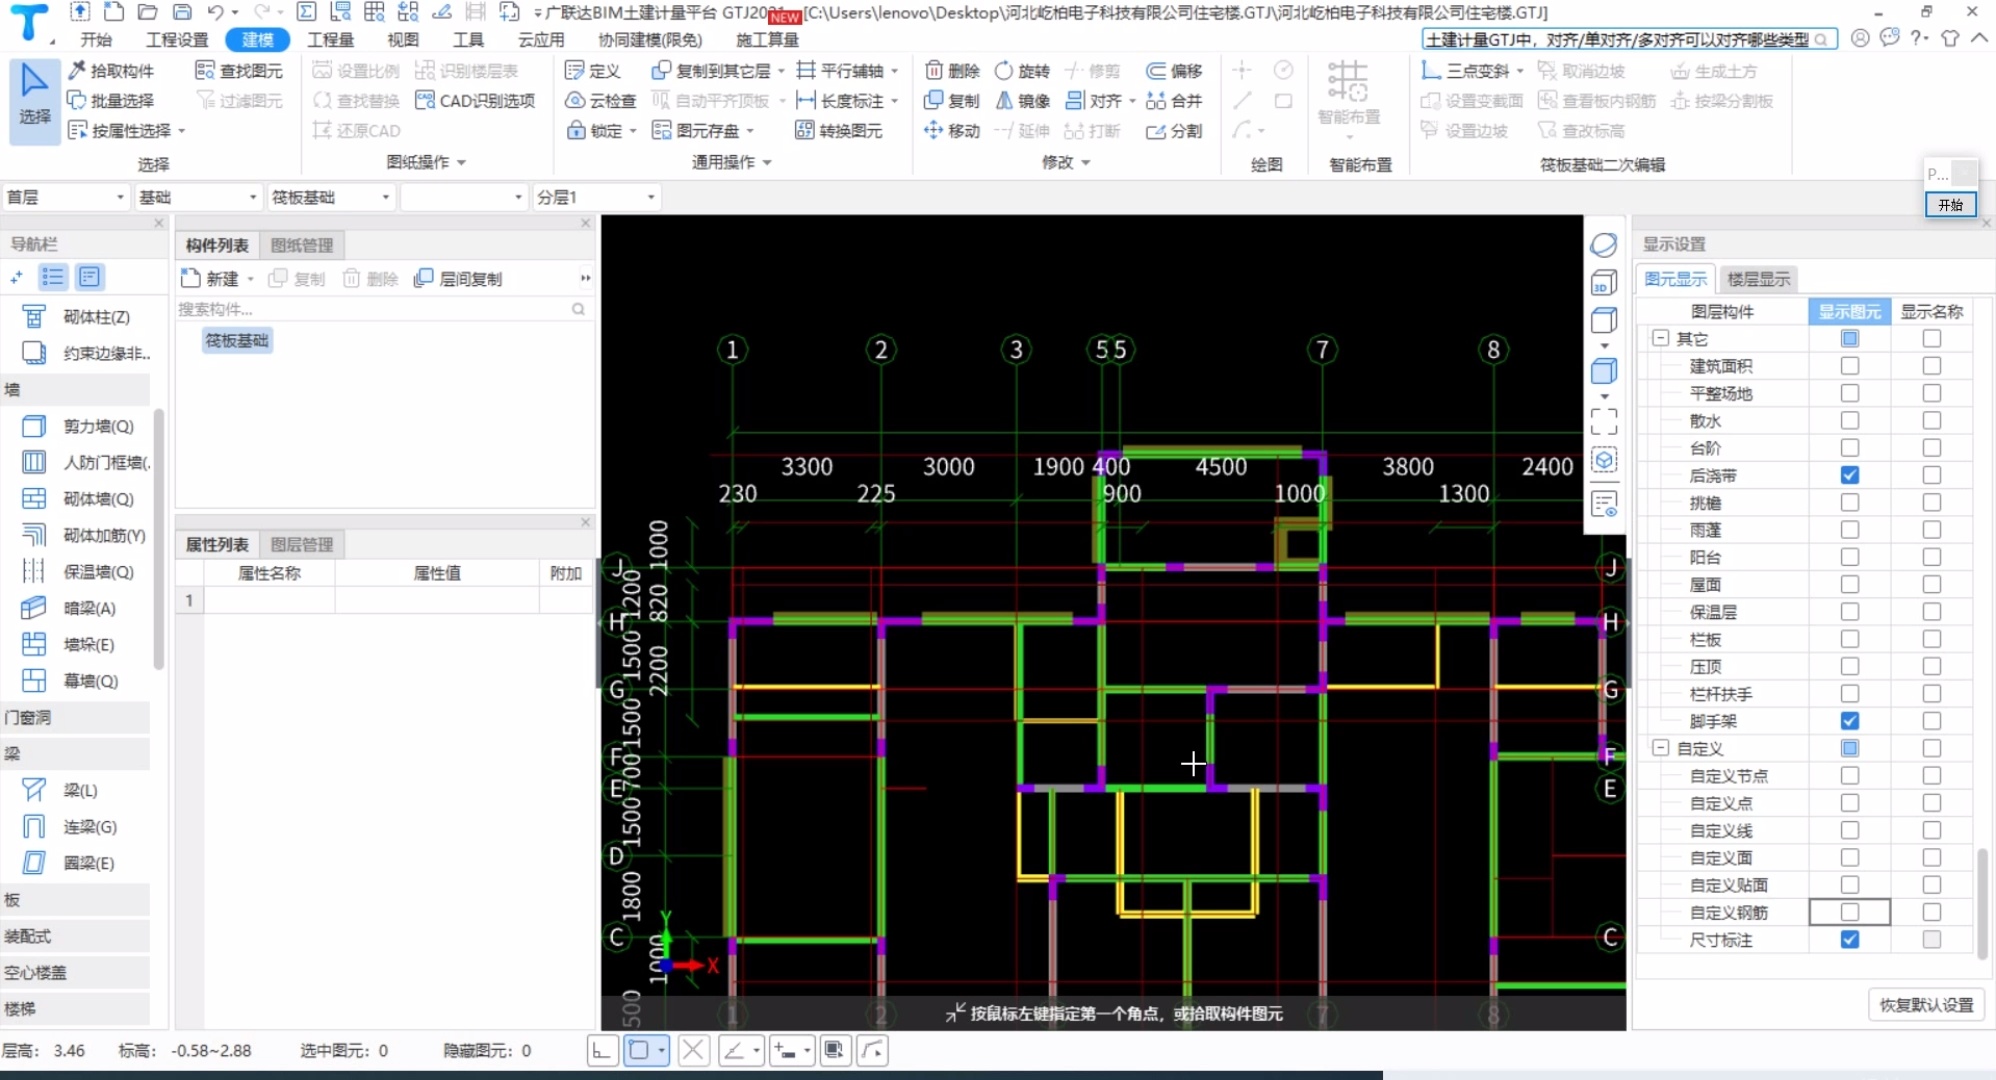The image size is (1996, 1080).
Task: Click the 定义 define tool
Action: pyautogui.click(x=593, y=71)
